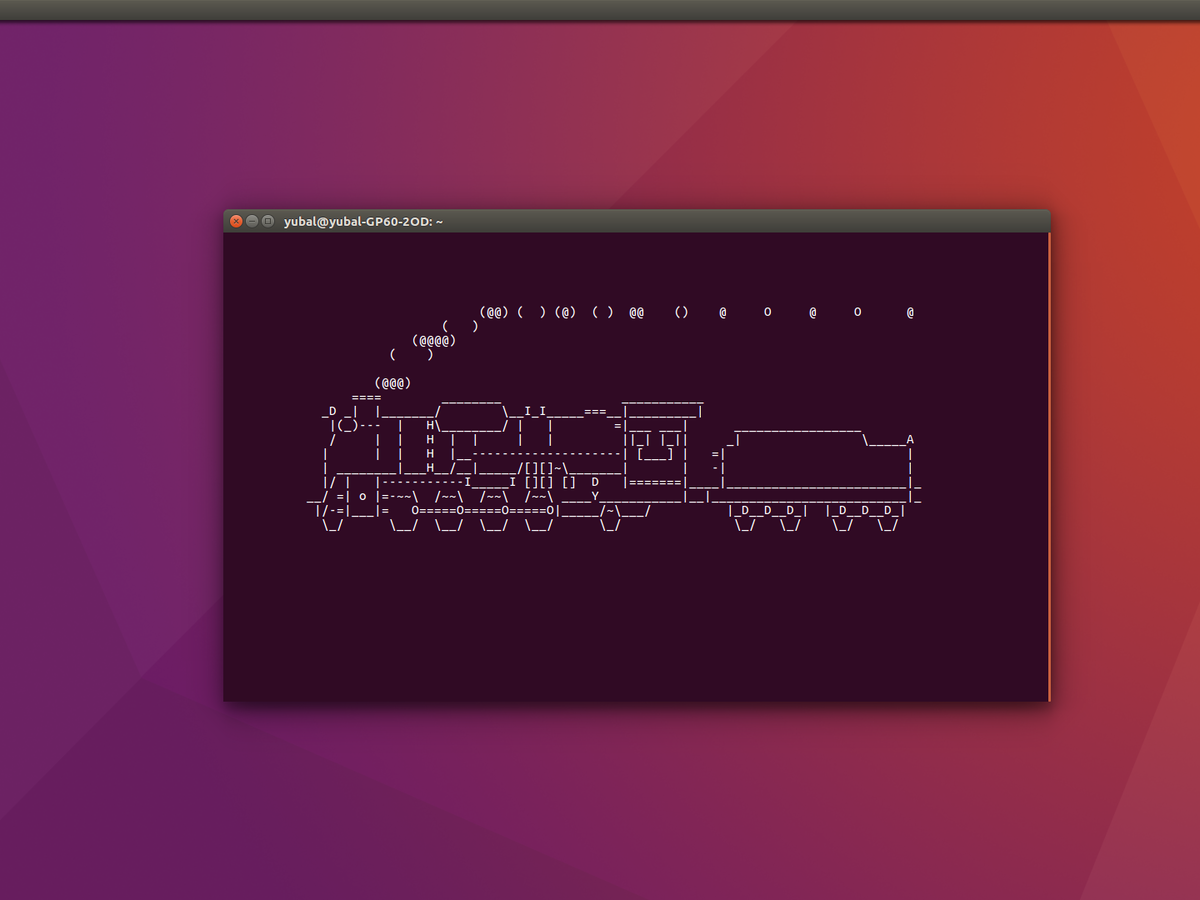Viewport: 1200px width, 900px height.
Task: Minimize the terminal window
Action: [252, 221]
